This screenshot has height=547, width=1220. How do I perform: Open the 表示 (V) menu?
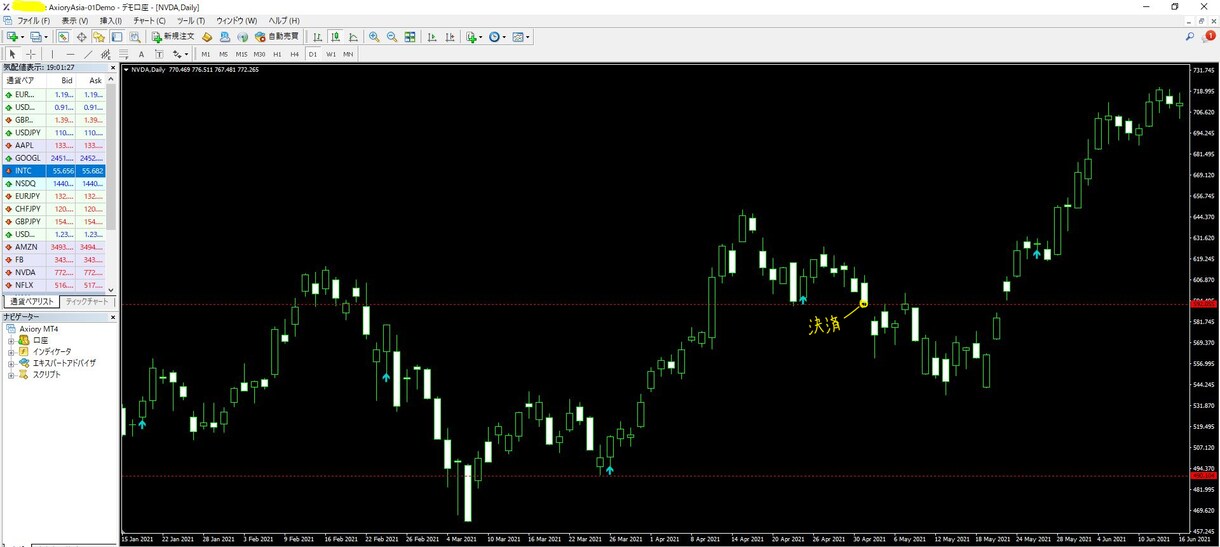pyautogui.click(x=74, y=20)
